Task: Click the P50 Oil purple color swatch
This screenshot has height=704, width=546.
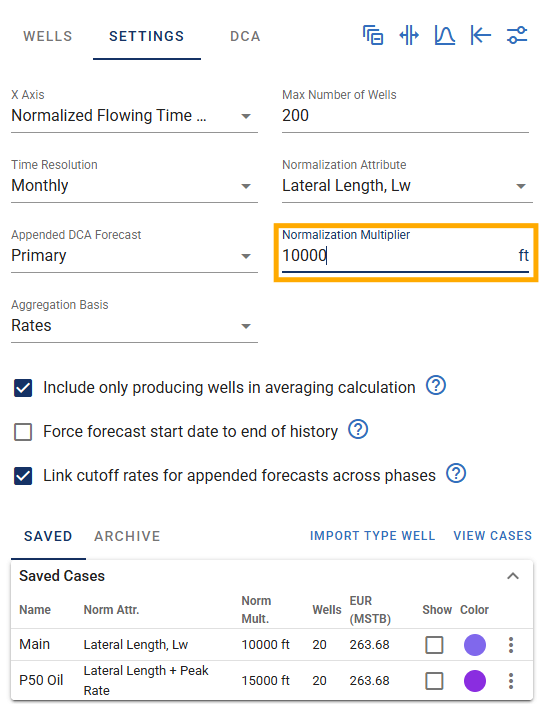Action: pos(475,681)
